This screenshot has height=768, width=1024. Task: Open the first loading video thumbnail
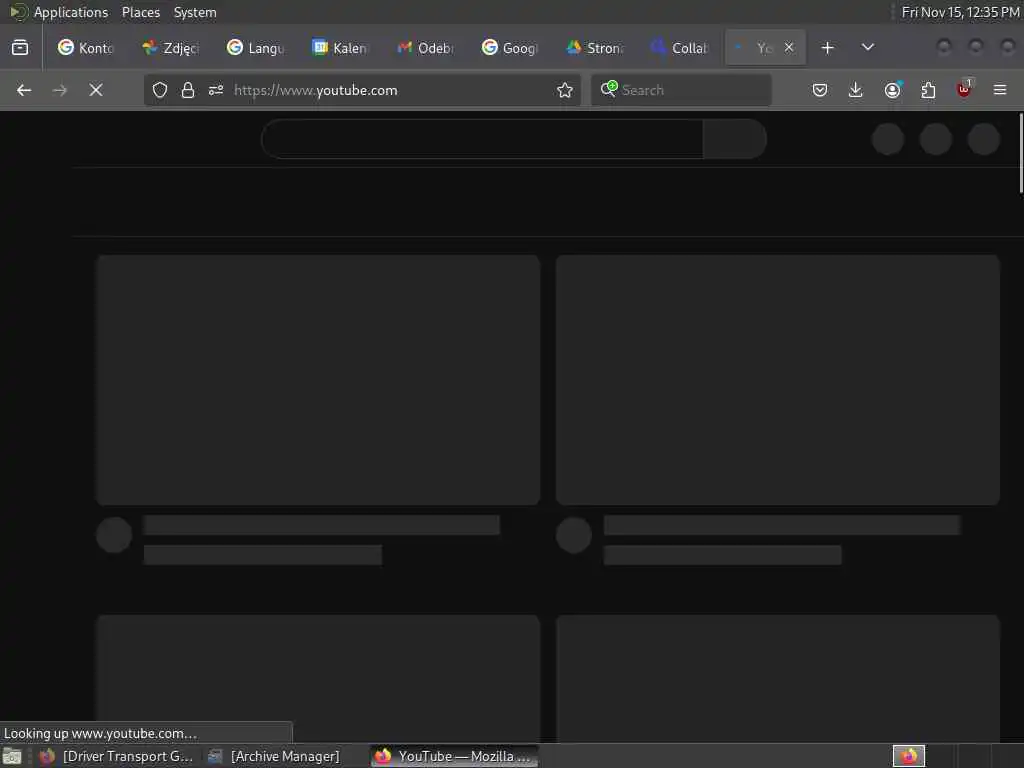click(318, 380)
